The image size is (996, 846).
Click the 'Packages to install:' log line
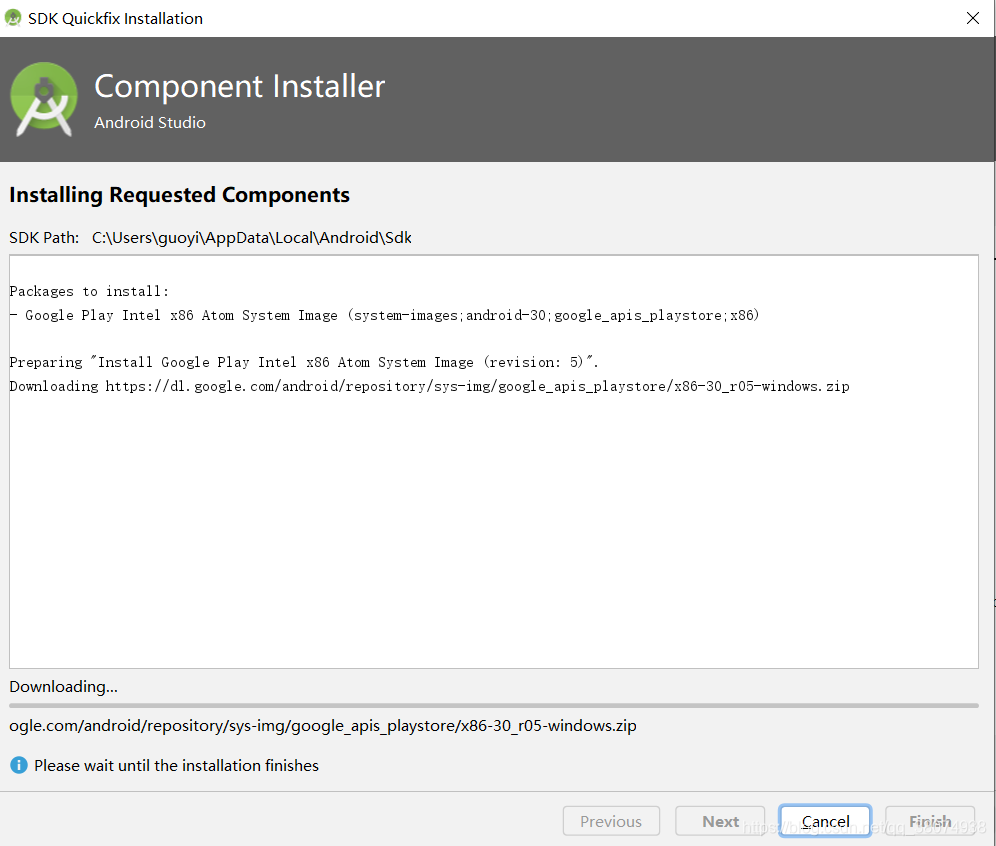89,291
